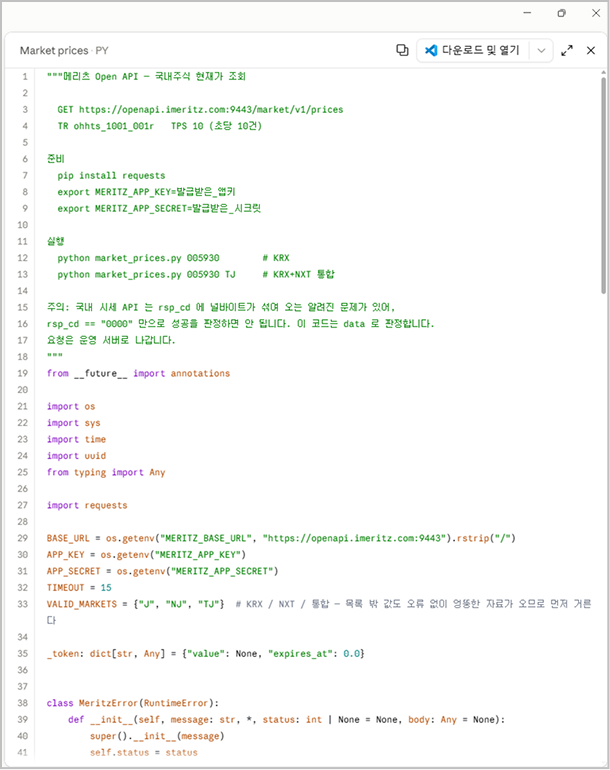
Task: Click the 'import requests' line
Action: tap(87, 505)
